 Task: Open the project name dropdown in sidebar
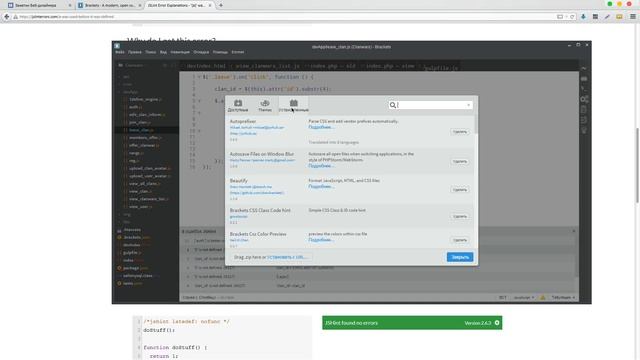pyautogui.click(x=134, y=65)
